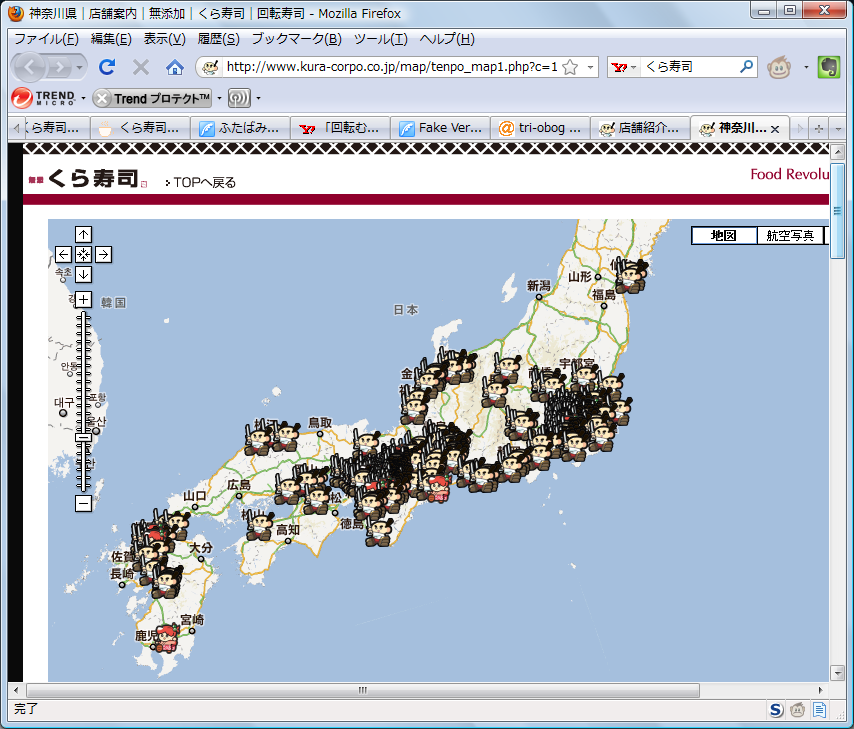Open dropdown beside wireless signal icon
The height and width of the screenshot is (729, 854).
click(x=258, y=98)
